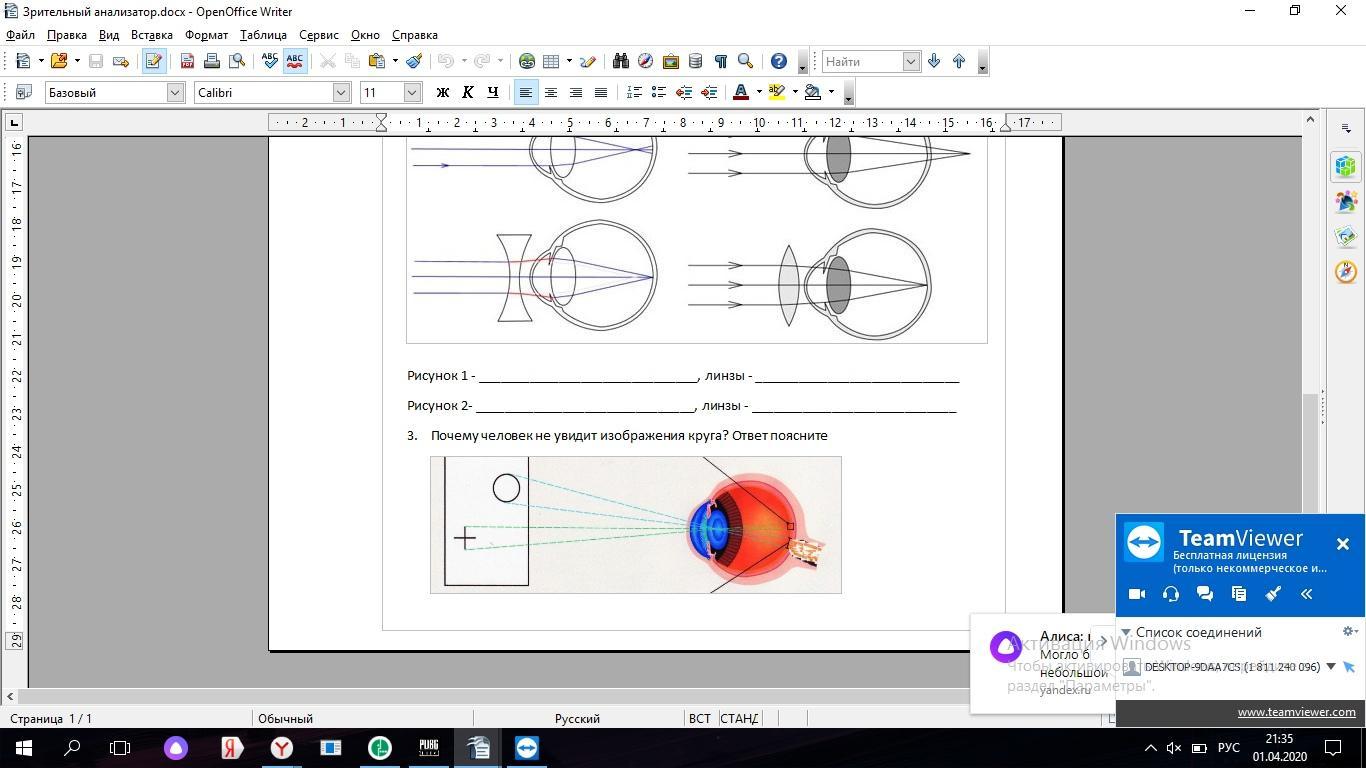Click the Format Paintbrush icon
Image resolution: width=1366 pixels, height=768 pixels.
click(x=414, y=61)
